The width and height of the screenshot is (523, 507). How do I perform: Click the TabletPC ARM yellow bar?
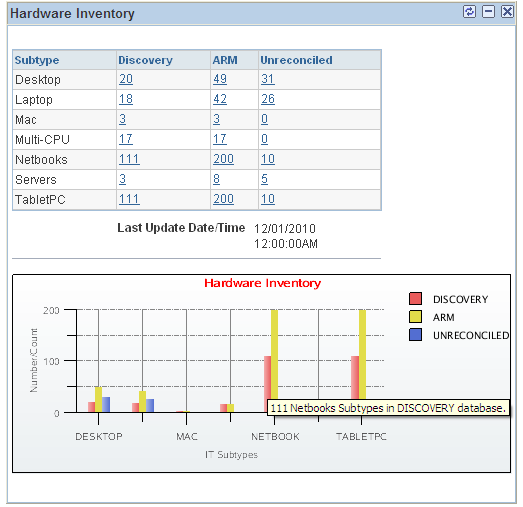point(363,354)
